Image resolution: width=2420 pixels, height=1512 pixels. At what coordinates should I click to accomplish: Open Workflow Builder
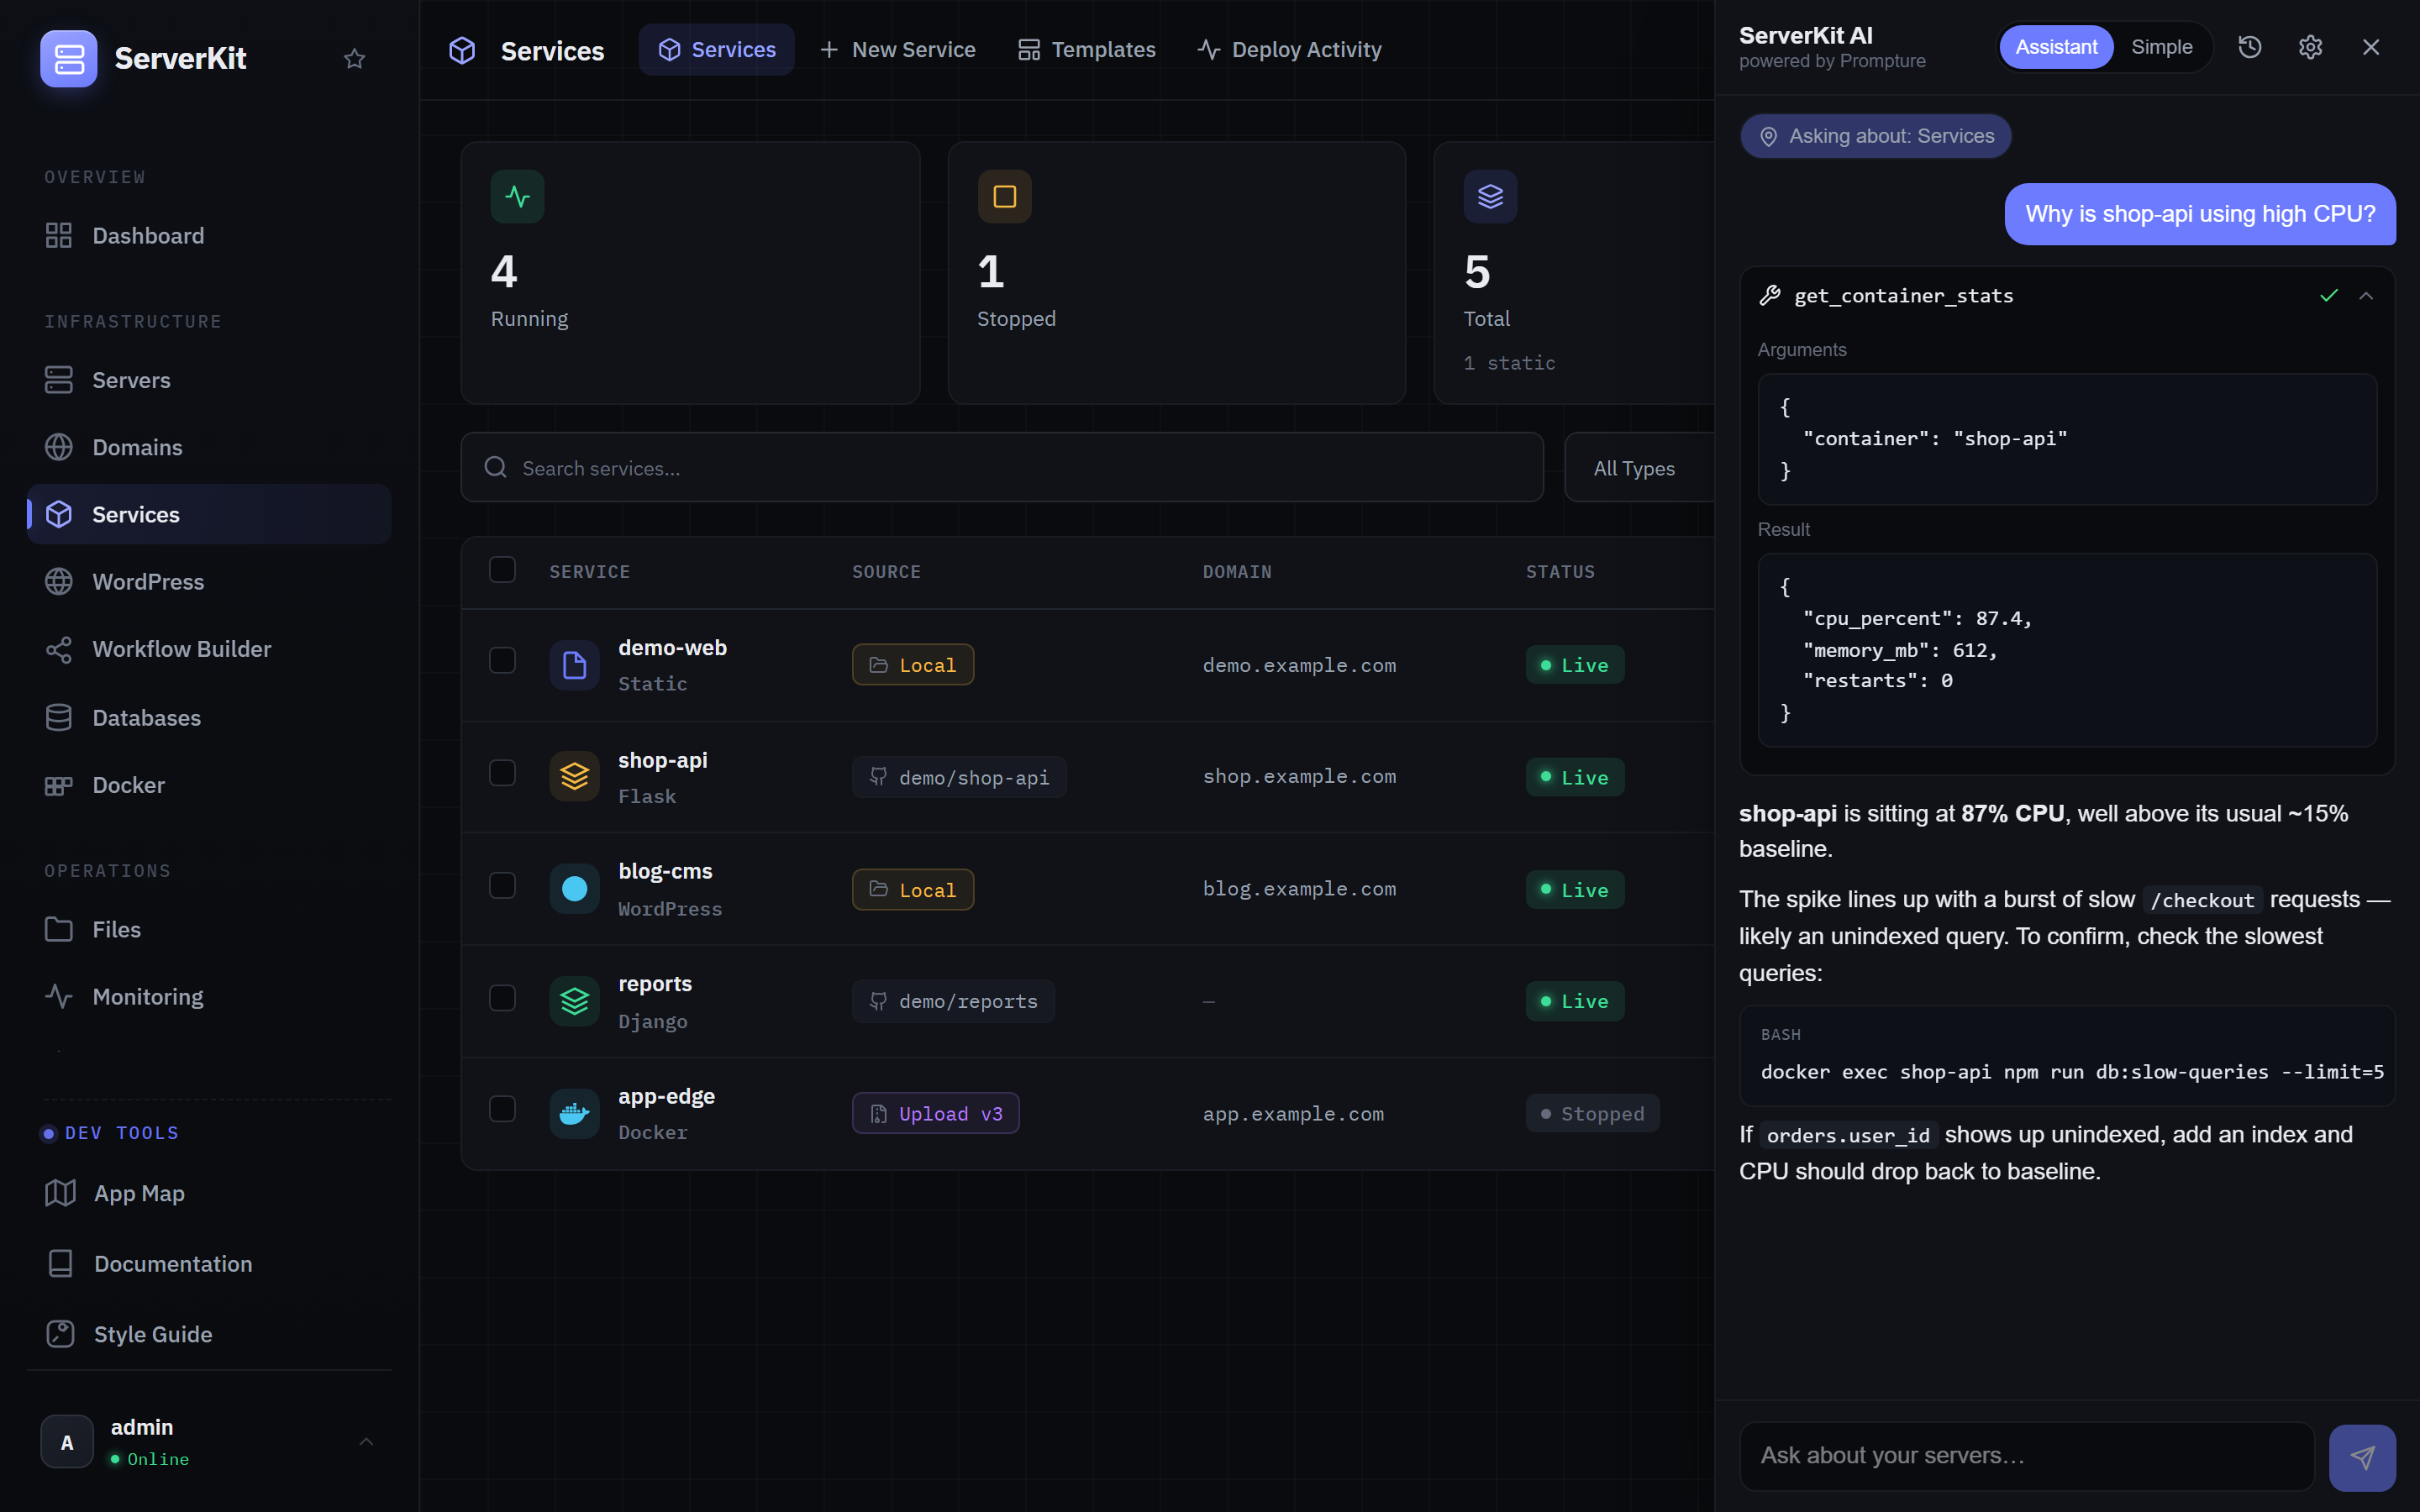(x=209, y=649)
